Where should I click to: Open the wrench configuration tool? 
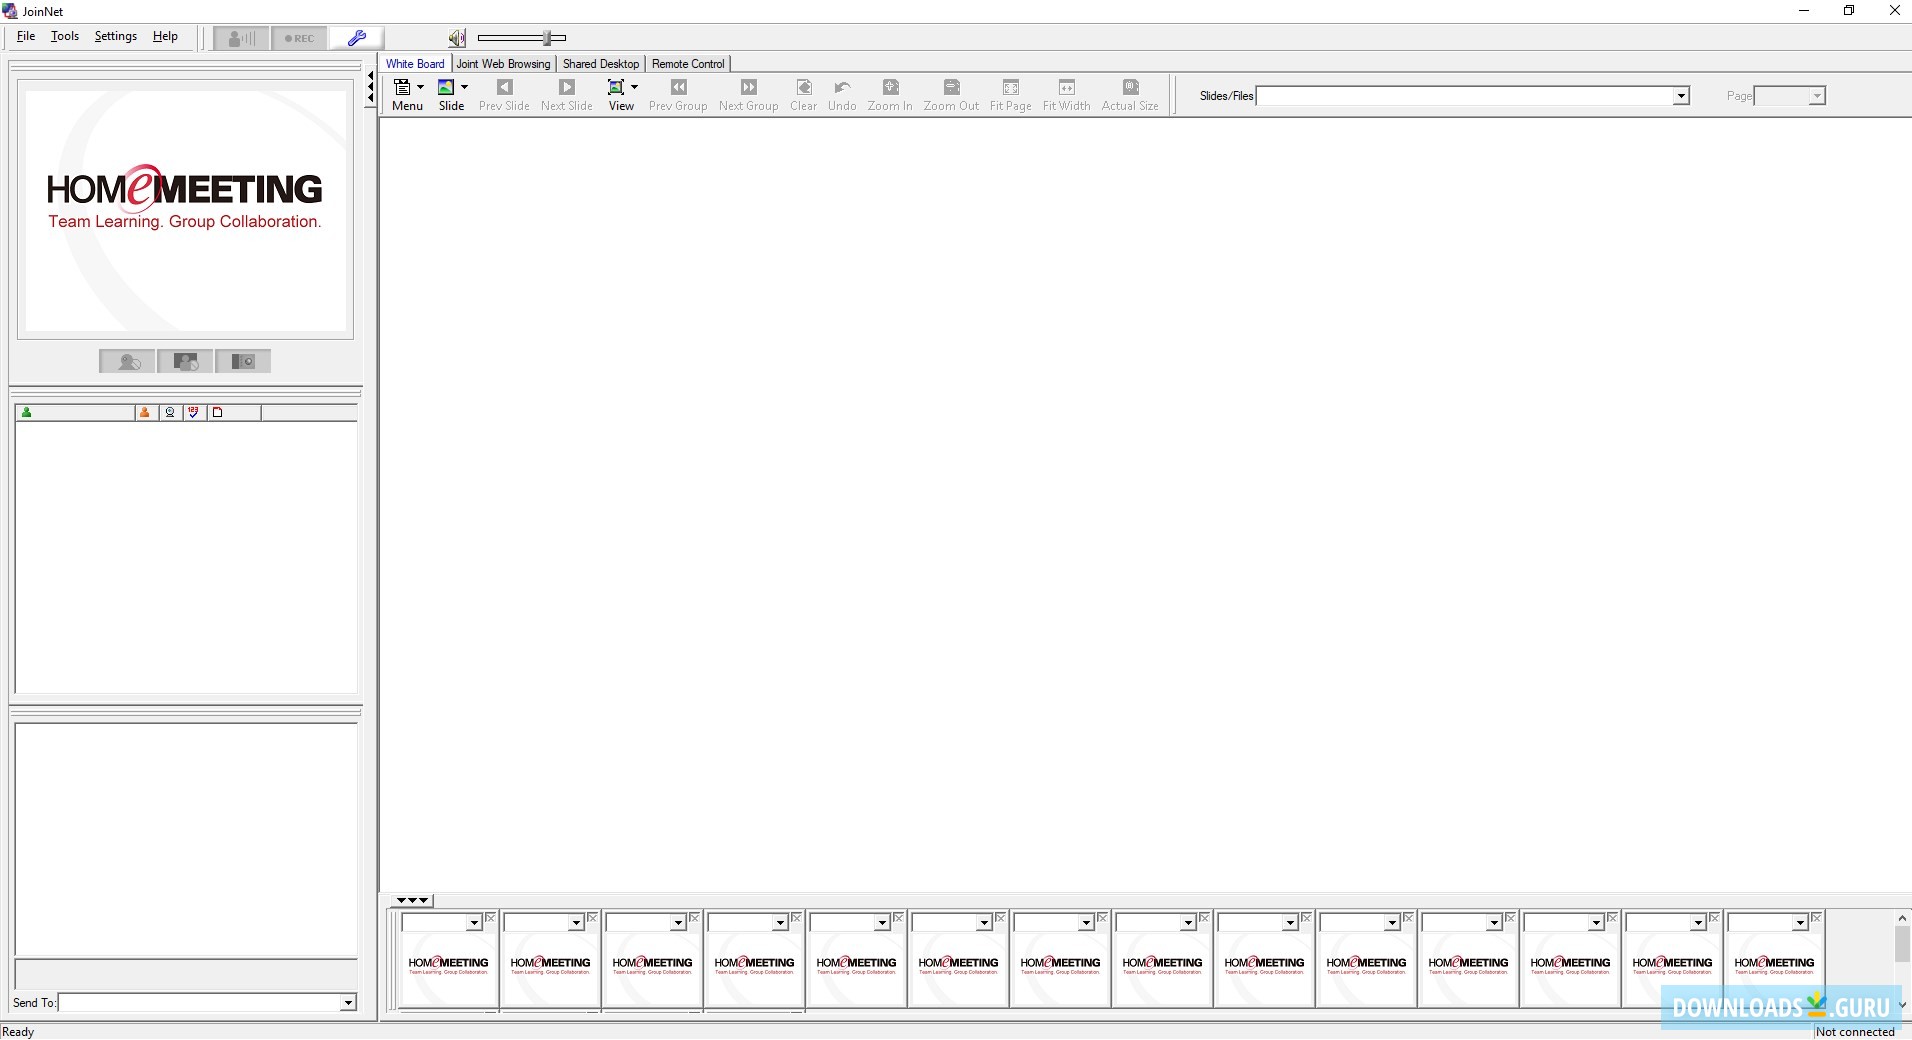click(x=357, y=38)
